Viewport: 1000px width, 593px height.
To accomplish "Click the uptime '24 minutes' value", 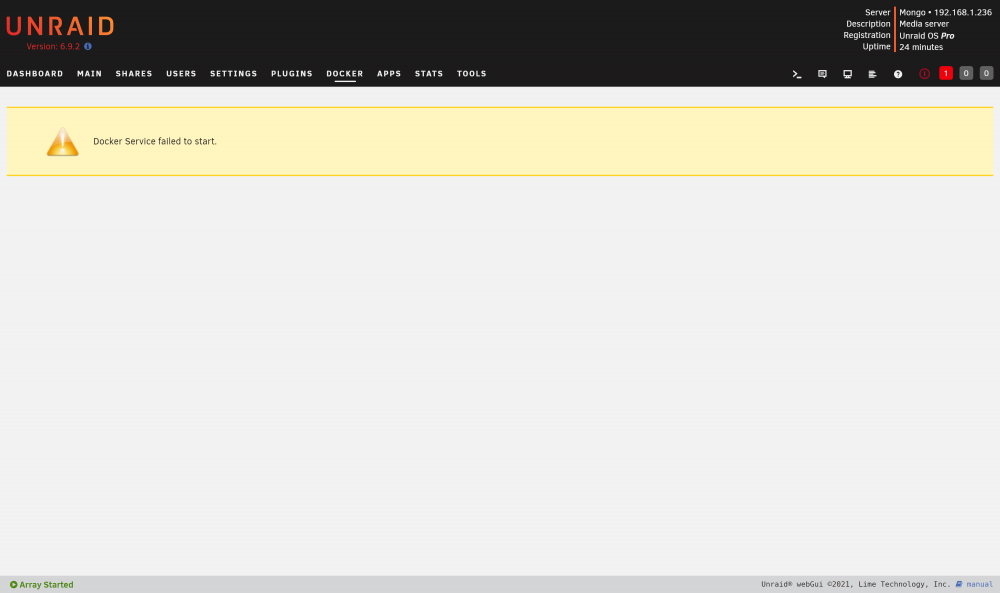I will [x=921, y=47].
